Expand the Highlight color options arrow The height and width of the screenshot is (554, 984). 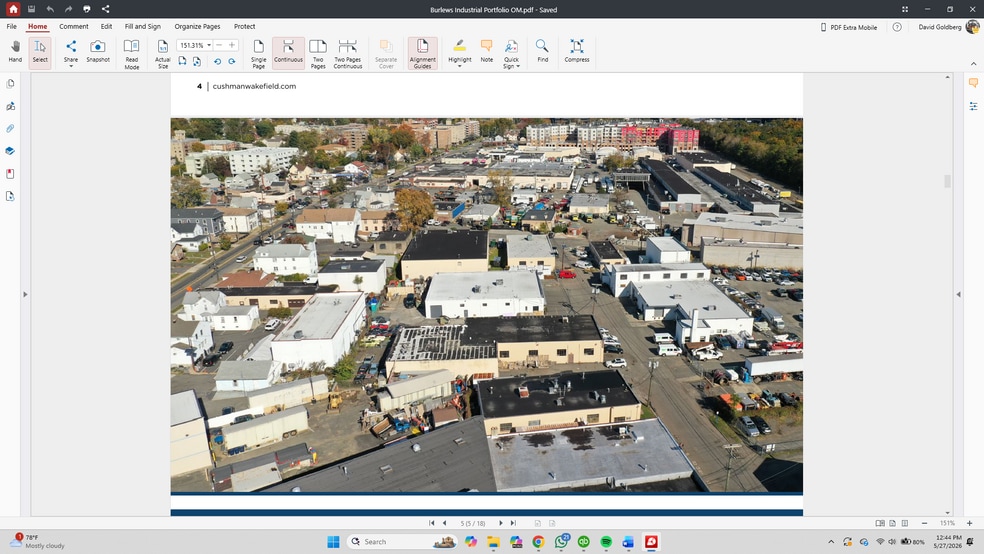coord(459,66)
